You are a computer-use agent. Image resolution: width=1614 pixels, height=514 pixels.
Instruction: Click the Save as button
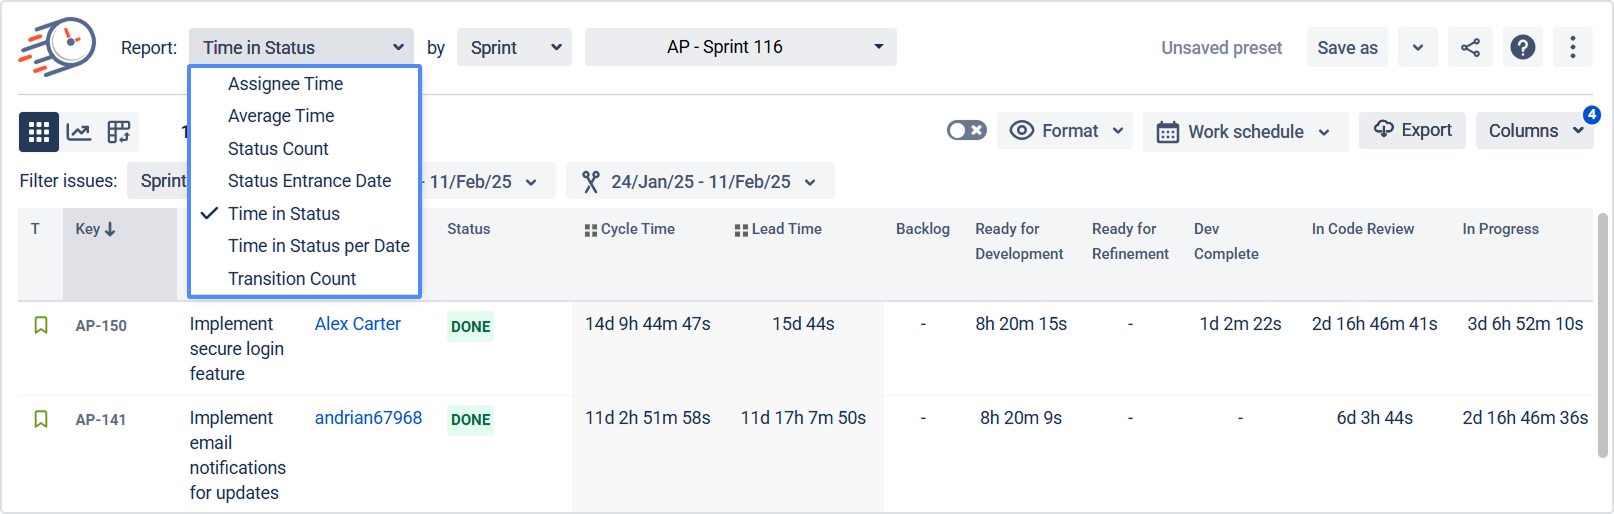tap(1346, 48)
